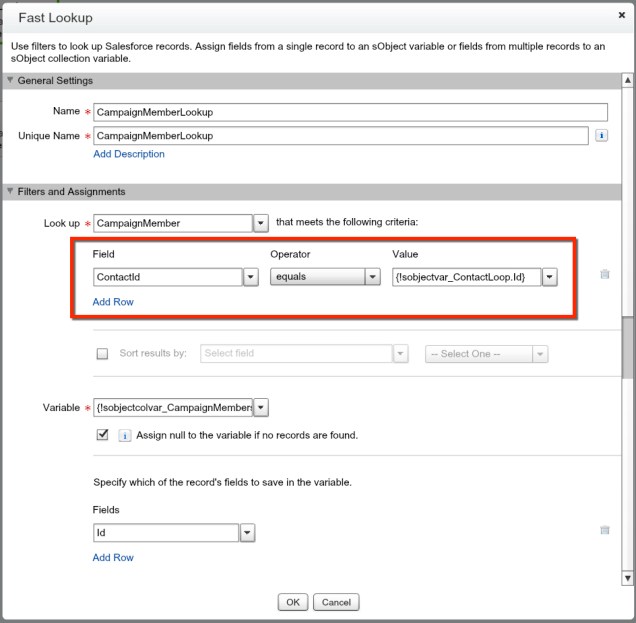Delete the Id field row

604,532
